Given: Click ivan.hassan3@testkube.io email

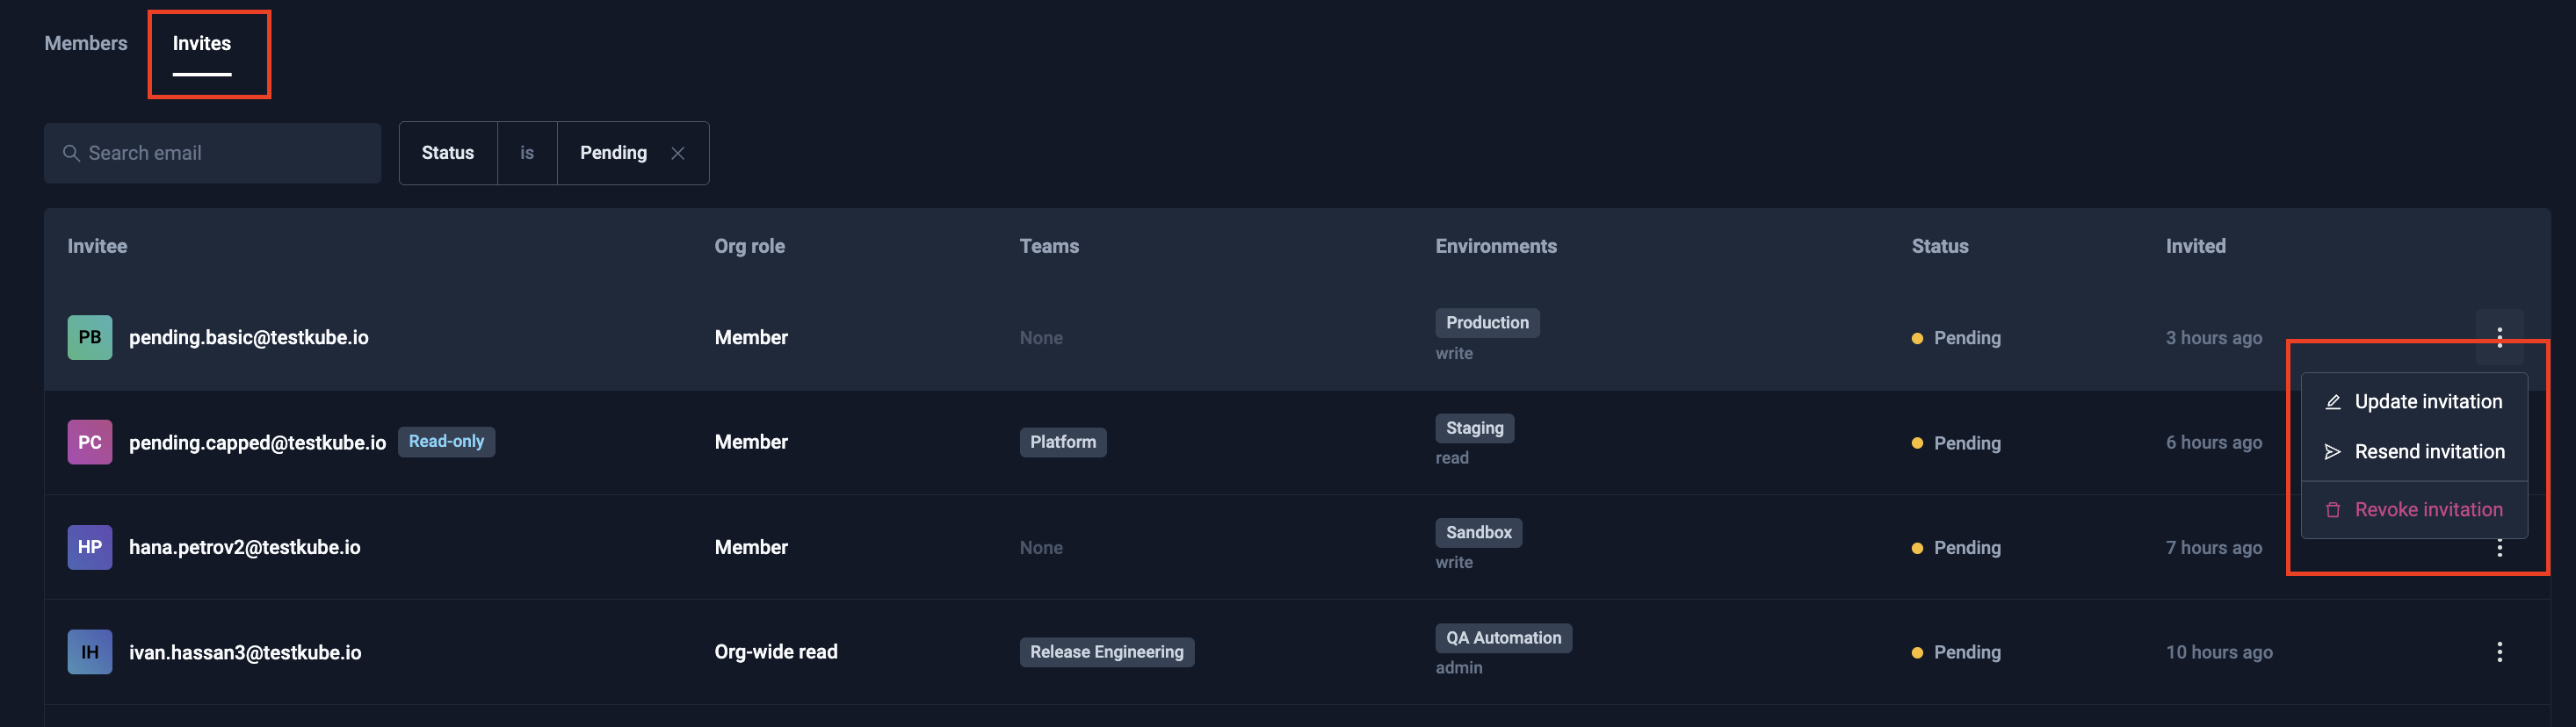Looking at the screenshot, I should tap(245, 652).
